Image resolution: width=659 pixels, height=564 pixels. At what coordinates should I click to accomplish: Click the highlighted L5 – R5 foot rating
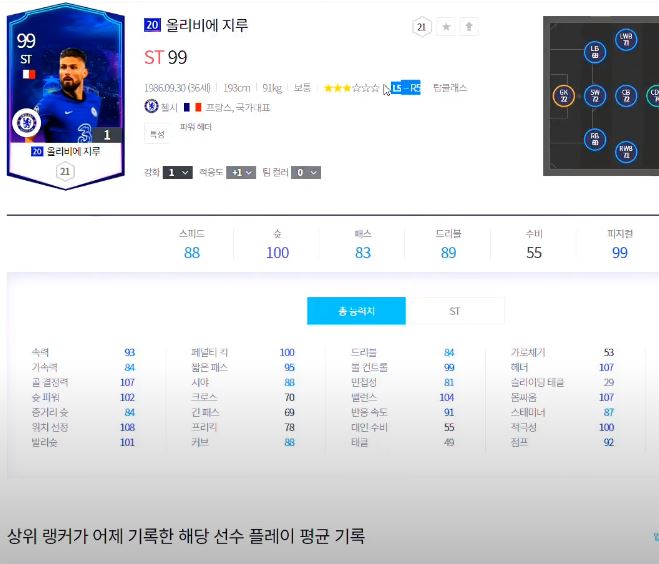pos(406,88)
